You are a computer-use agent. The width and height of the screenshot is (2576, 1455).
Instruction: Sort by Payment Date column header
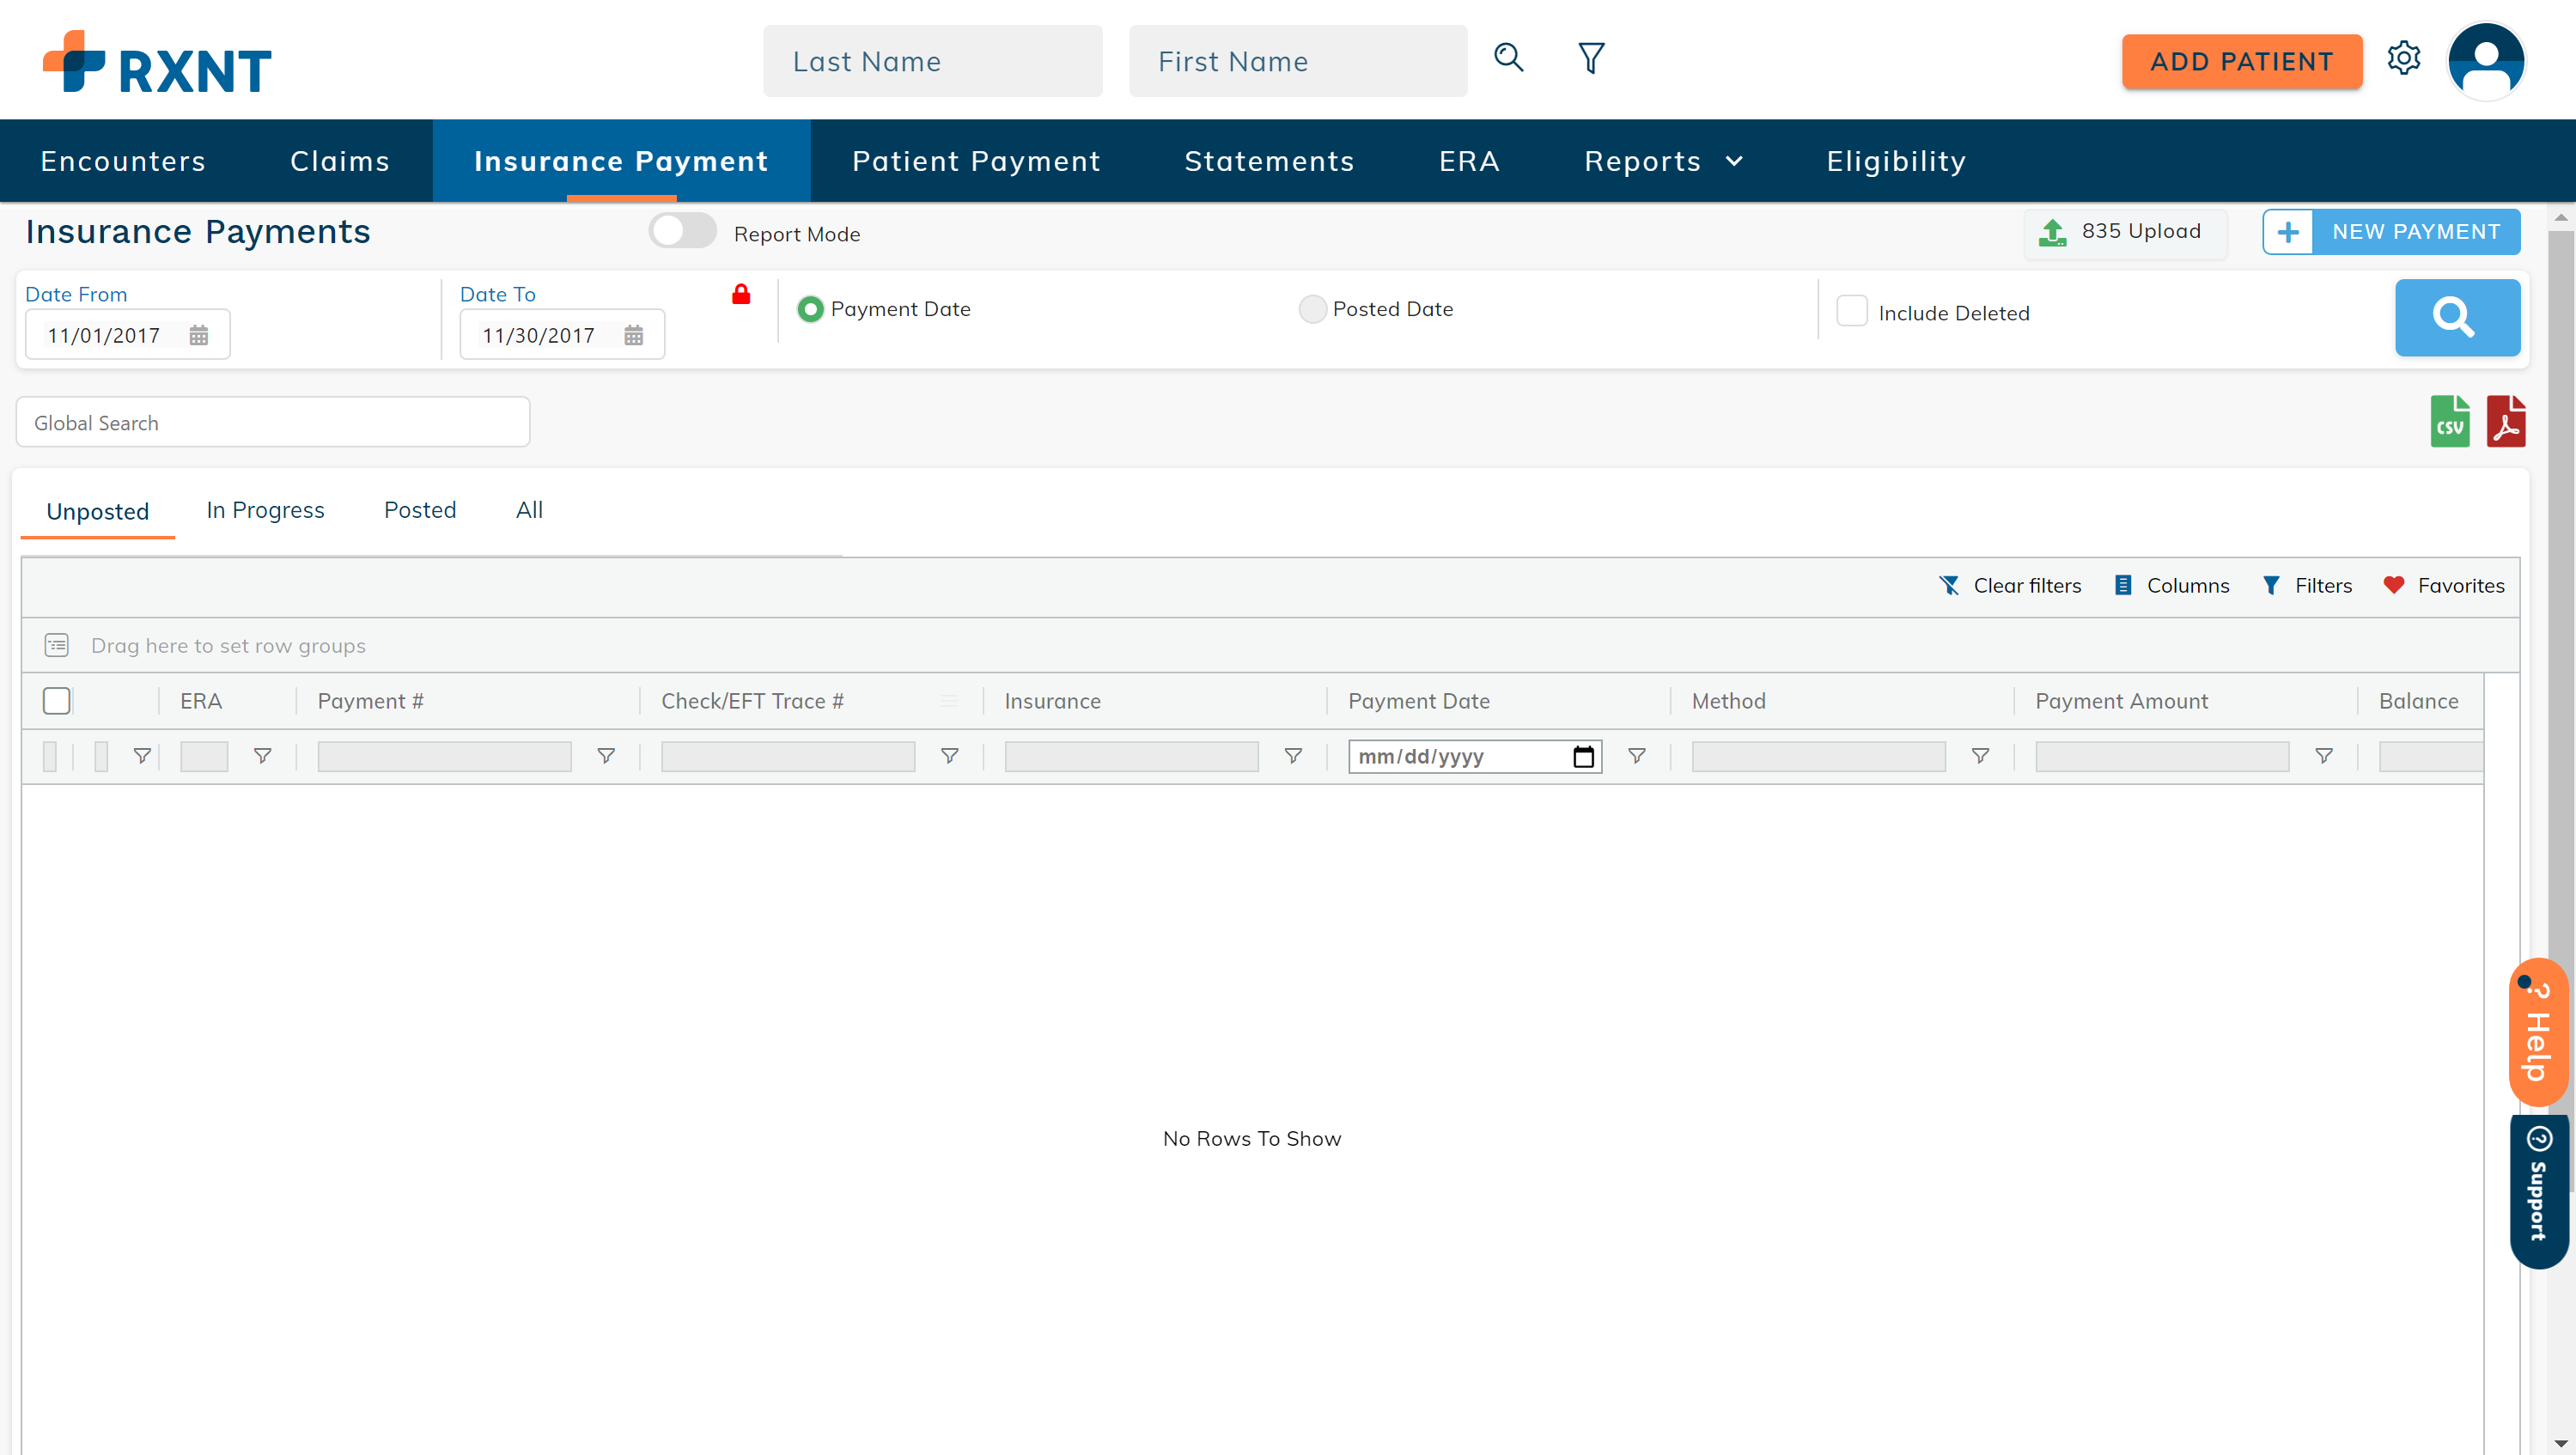(x=1419, y=701)
